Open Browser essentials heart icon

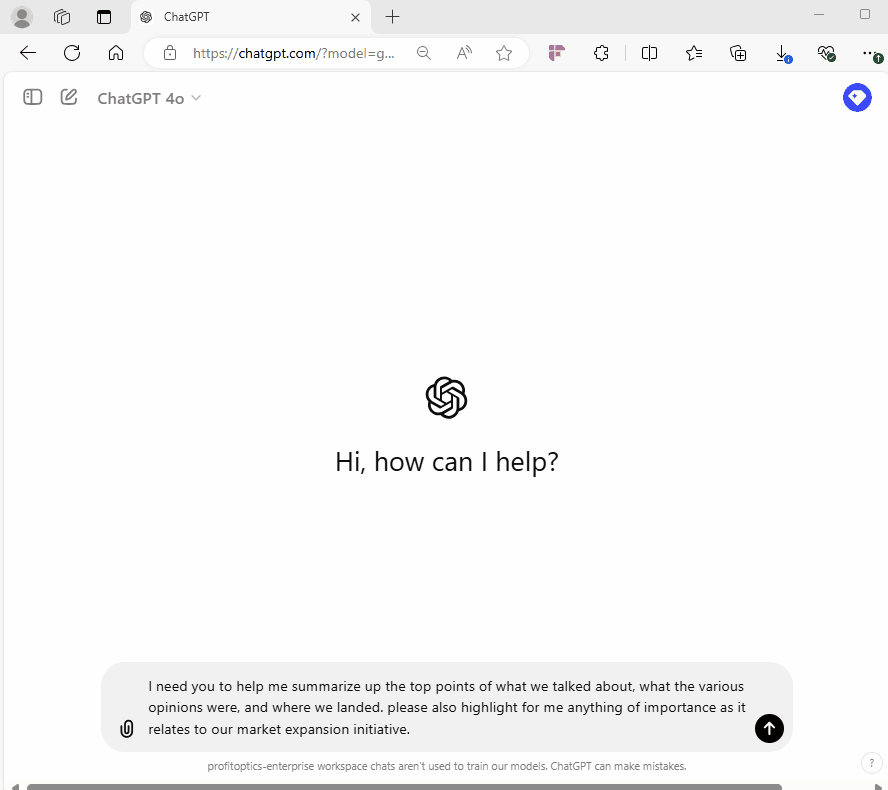(826, 53)
